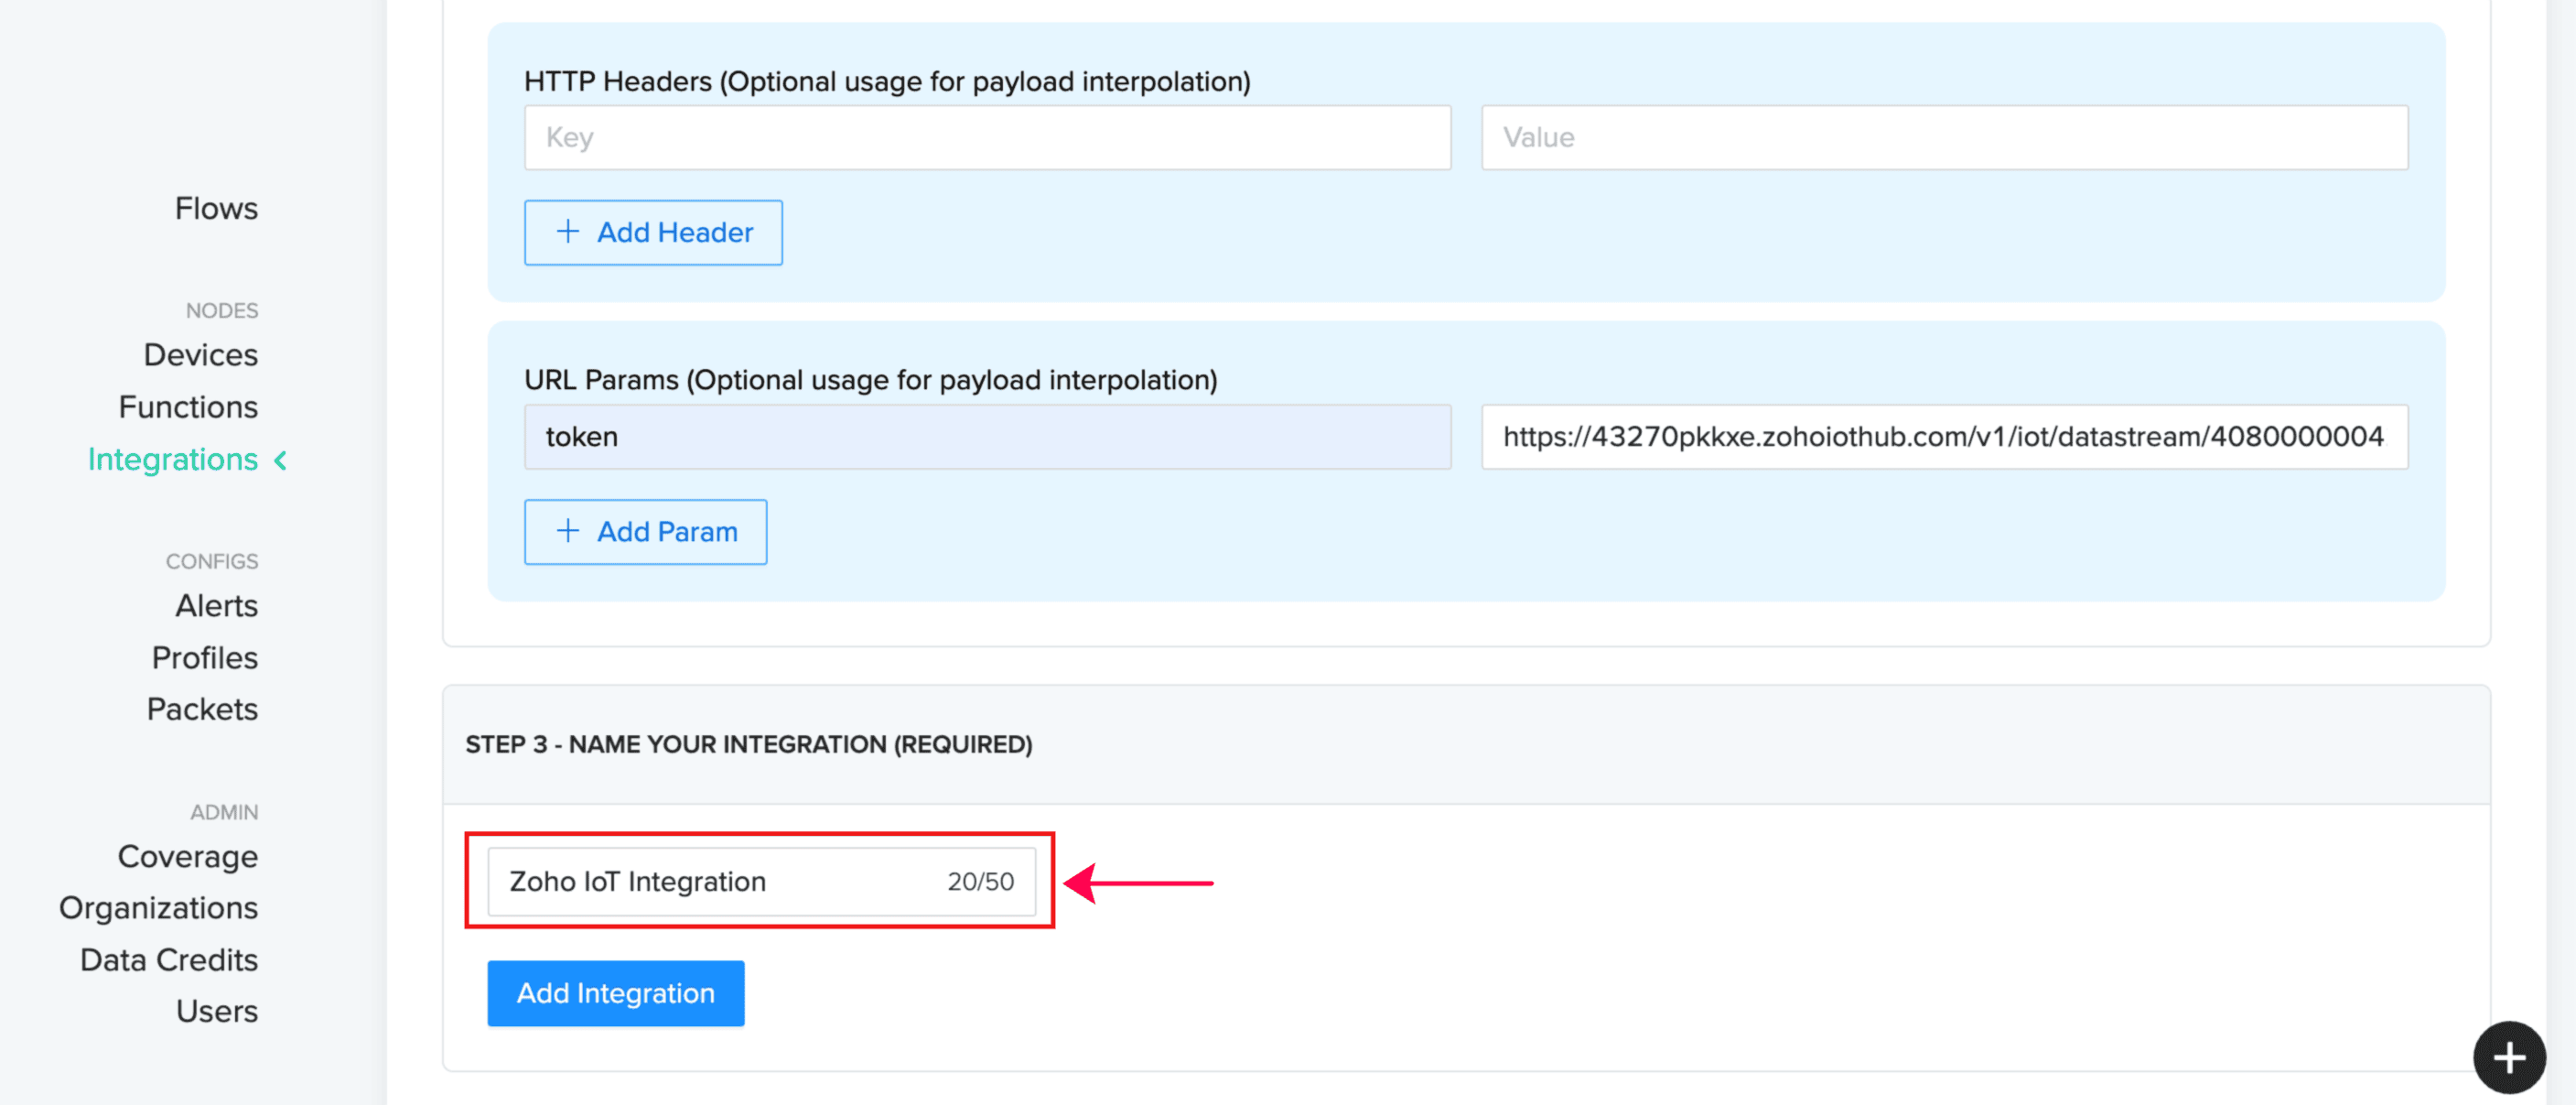Open the Alerts config page
Screen dimensions: 2576x1105
(216, 605)
